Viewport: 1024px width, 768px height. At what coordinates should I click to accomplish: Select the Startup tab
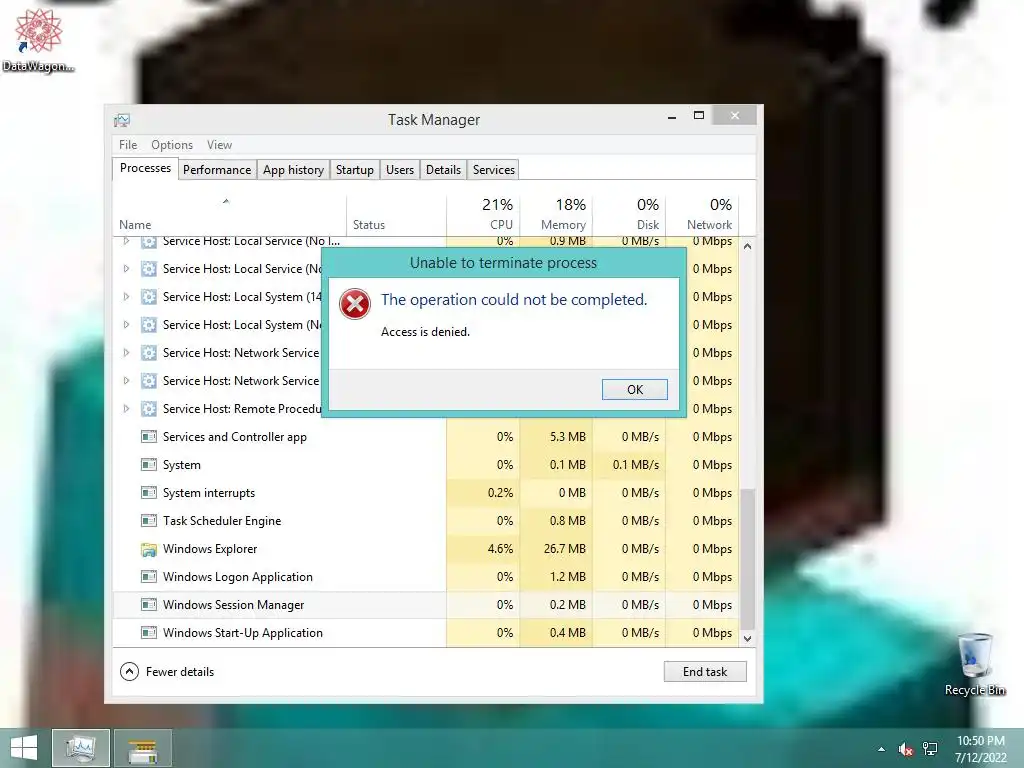coord(355,170)
